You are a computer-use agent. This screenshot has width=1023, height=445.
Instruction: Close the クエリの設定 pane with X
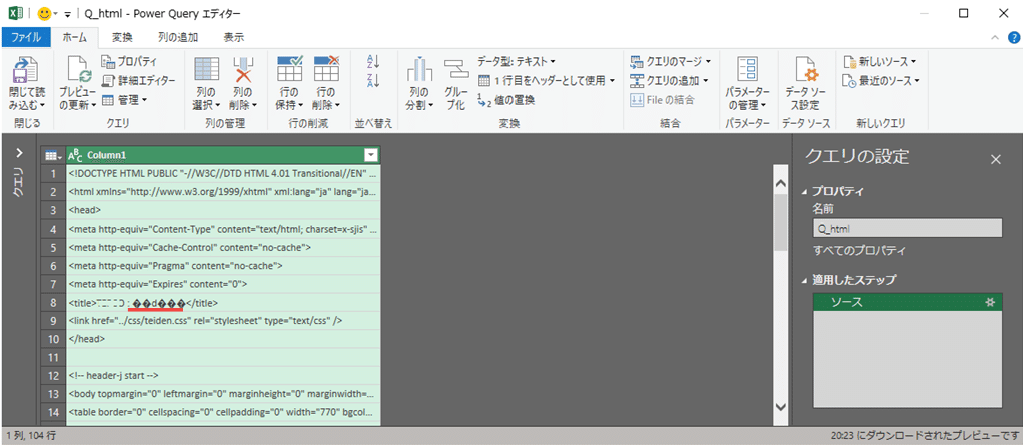click(x=996, y=159)
